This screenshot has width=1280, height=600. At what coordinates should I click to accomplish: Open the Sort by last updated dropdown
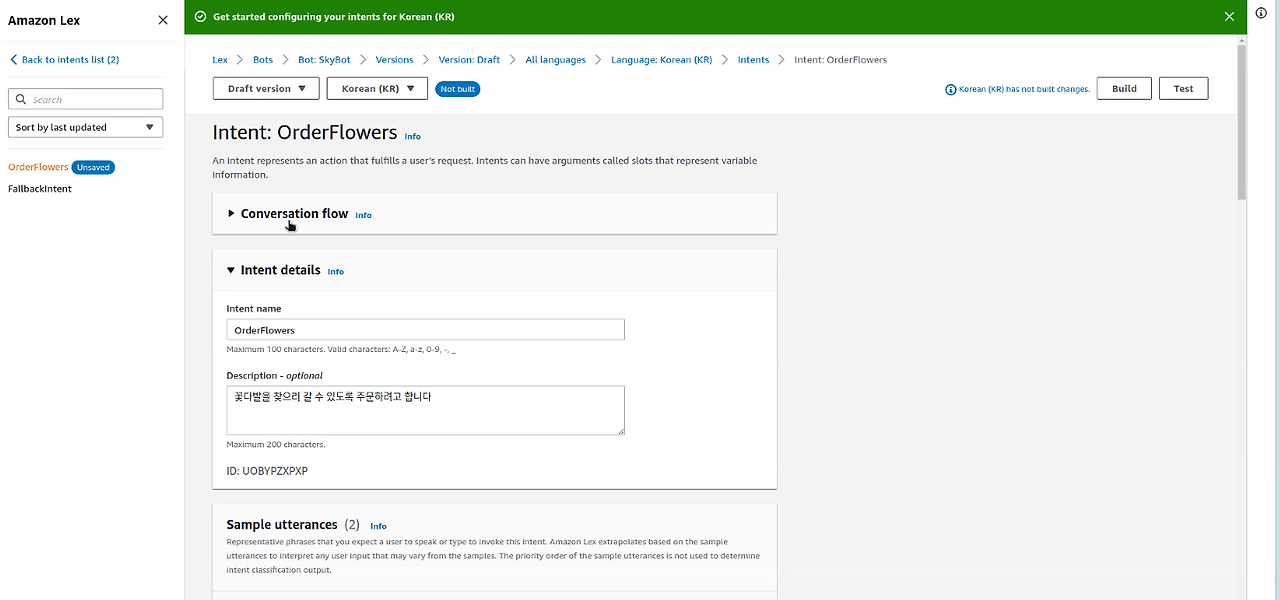85,127
